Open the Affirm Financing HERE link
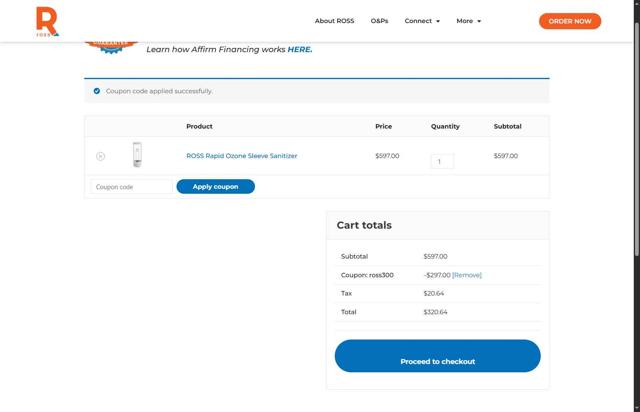The height and width of the screenshot is (412, 640). [x=300, y=49]
